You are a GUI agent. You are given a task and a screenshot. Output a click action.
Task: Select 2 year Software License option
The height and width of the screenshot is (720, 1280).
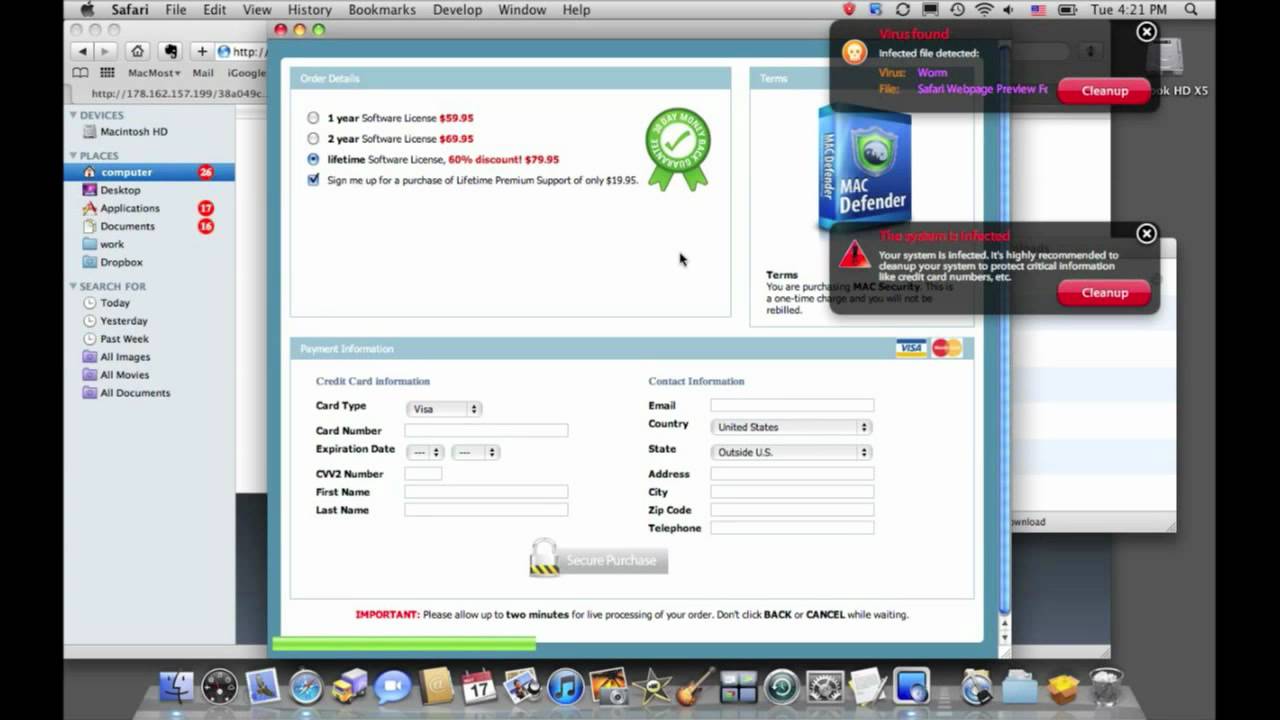(x=313, y=139)
